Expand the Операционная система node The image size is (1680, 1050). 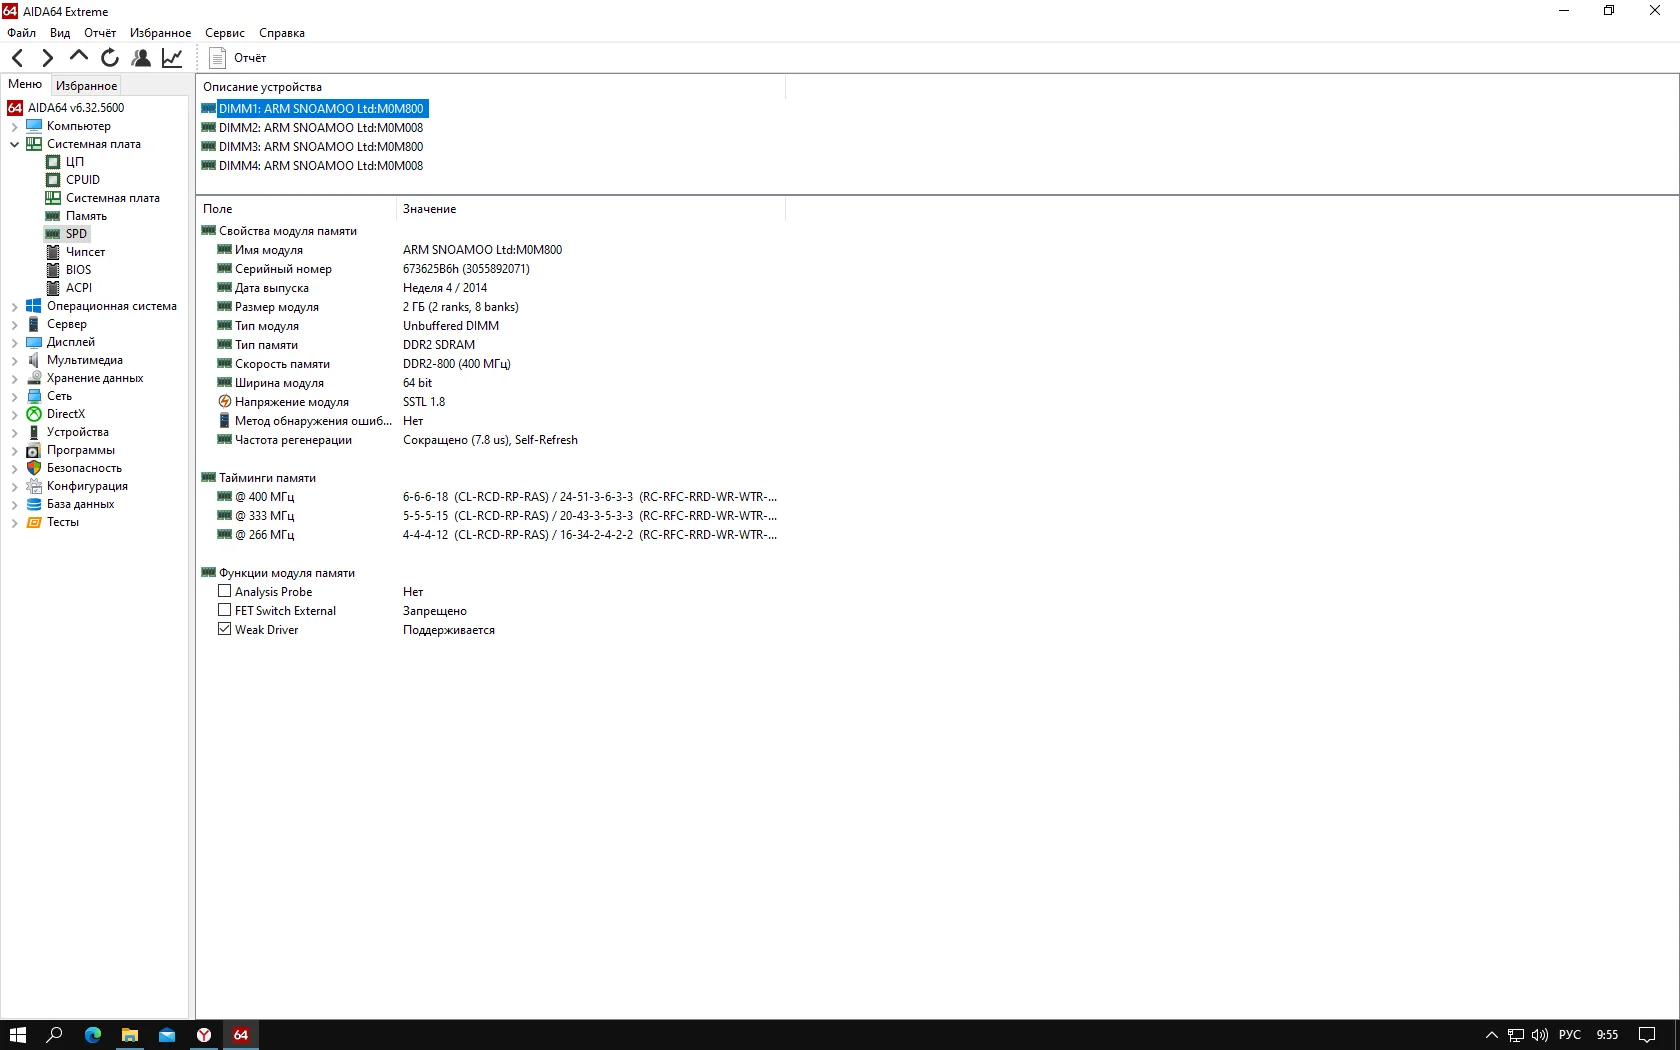pyautogui.click(x=14, y=306)
